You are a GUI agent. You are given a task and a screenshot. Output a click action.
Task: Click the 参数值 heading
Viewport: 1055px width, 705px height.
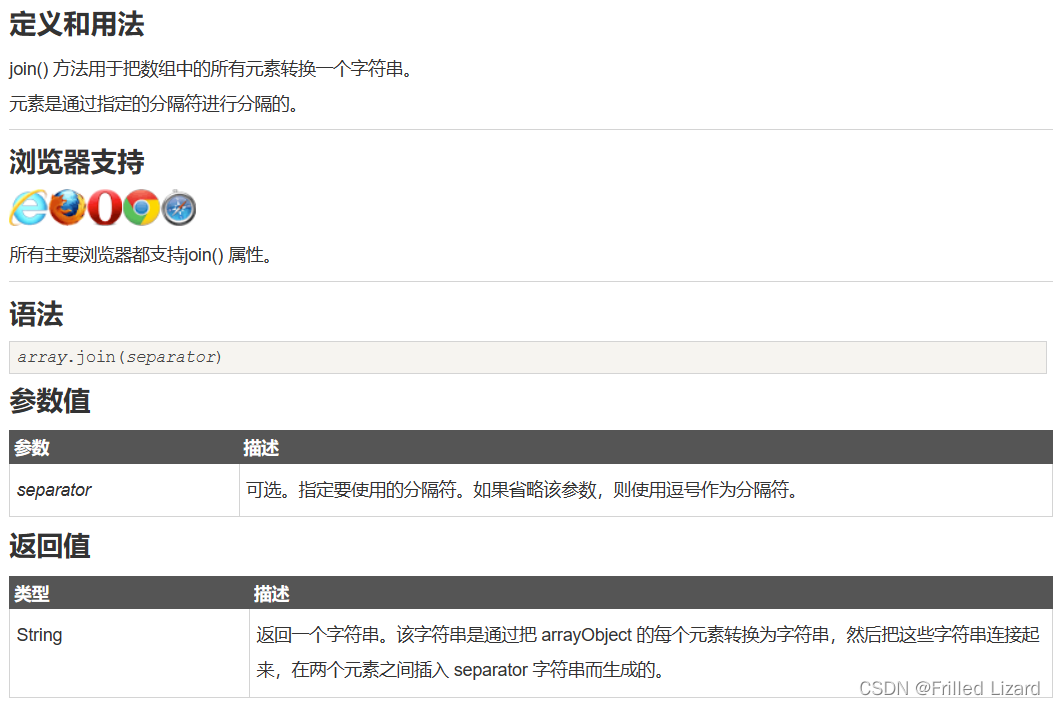pyautogui.click(x=50, y=401)
